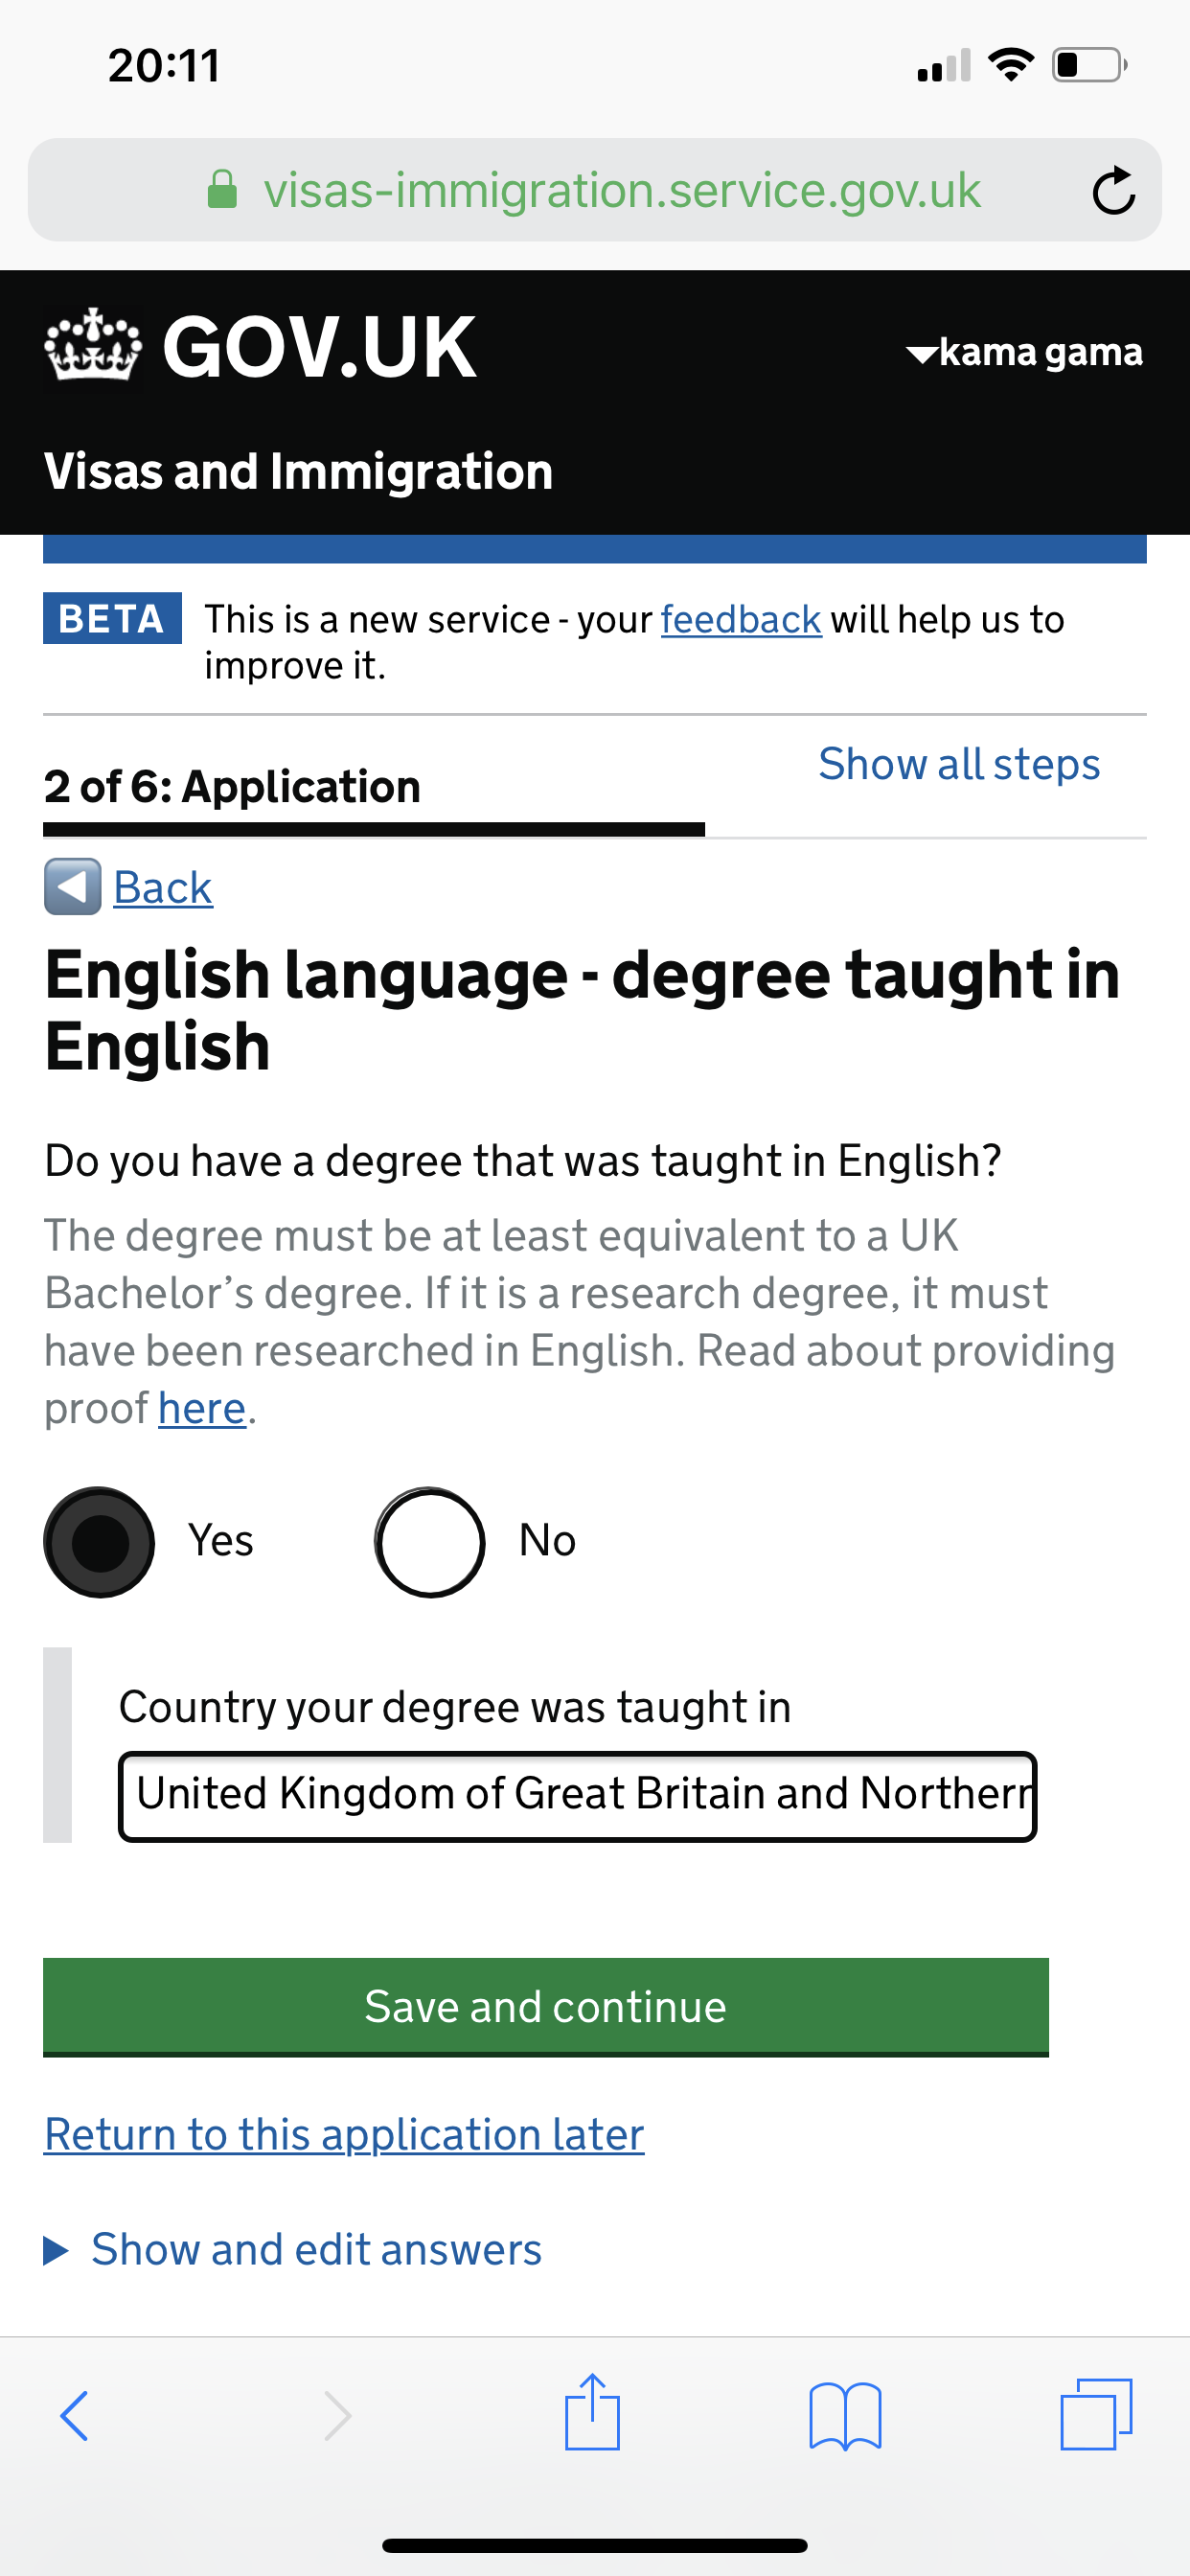The image size is (1190, 2576).
Task: Follow the Return to this application later link
Action: click(344, 2134)
